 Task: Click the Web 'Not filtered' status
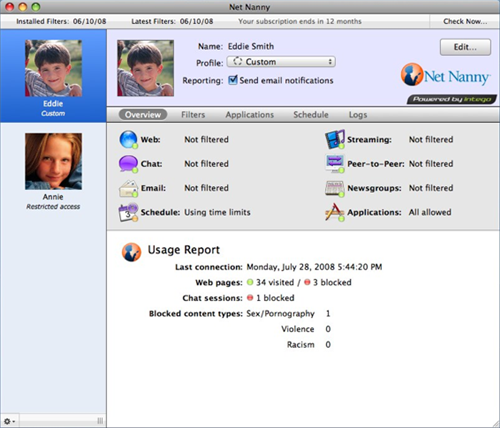[x=206, y=139]
